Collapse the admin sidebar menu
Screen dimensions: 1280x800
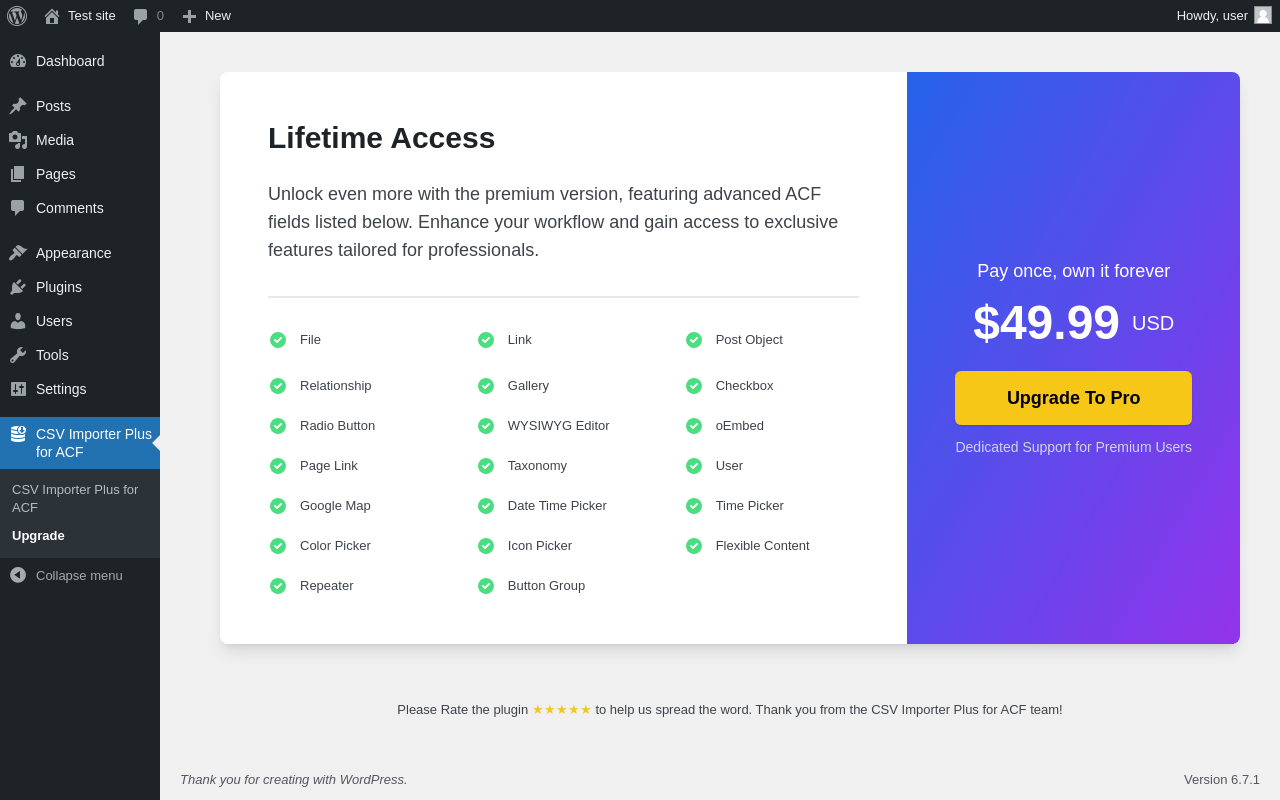pos(80,575)
